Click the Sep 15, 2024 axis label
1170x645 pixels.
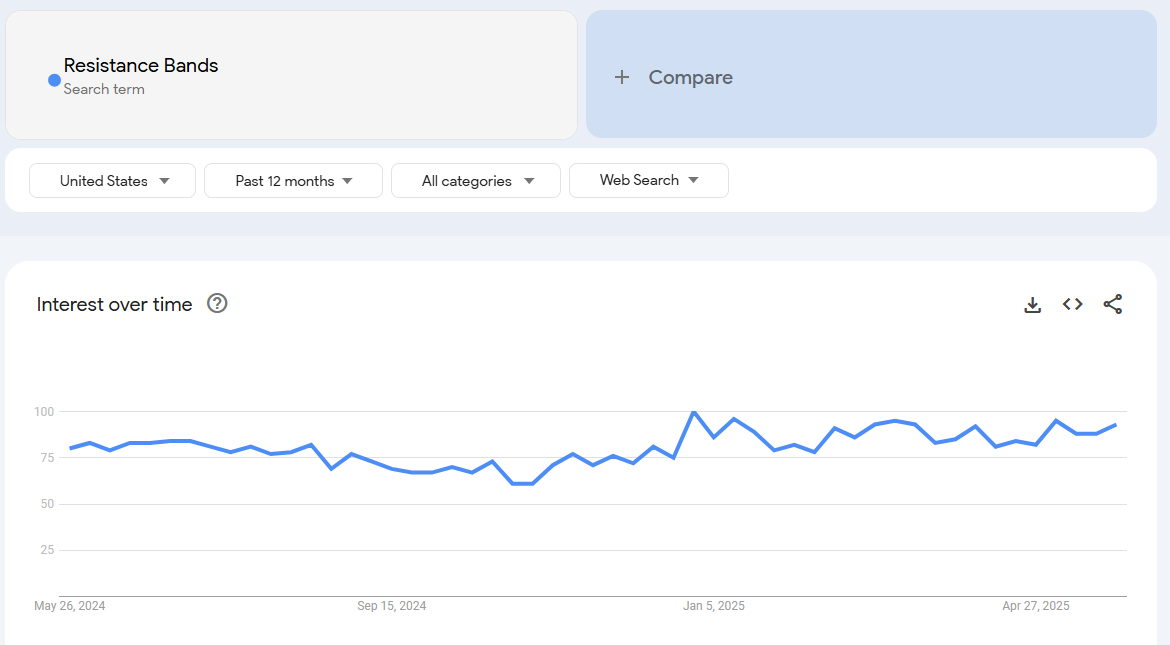click(x=391, y=606)
